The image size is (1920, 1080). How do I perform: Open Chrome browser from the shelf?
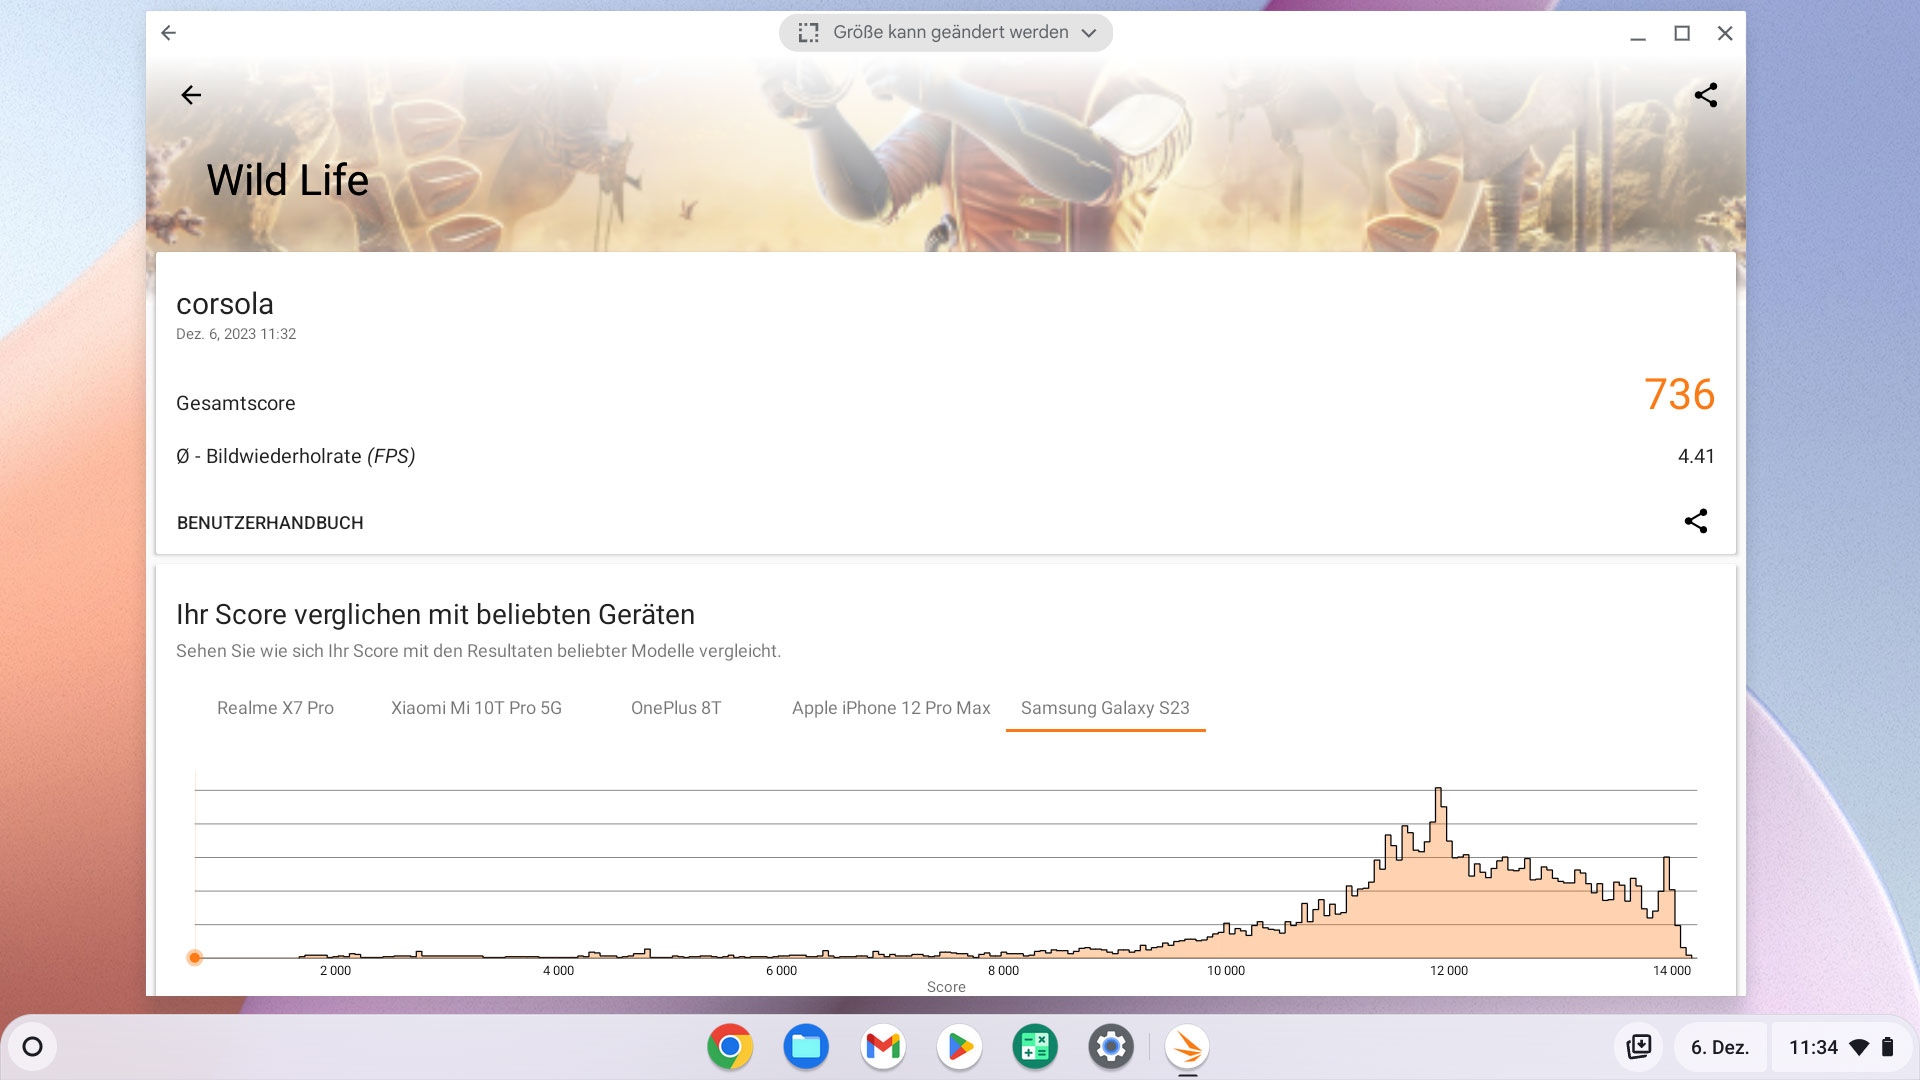(x=730, y=1047)
